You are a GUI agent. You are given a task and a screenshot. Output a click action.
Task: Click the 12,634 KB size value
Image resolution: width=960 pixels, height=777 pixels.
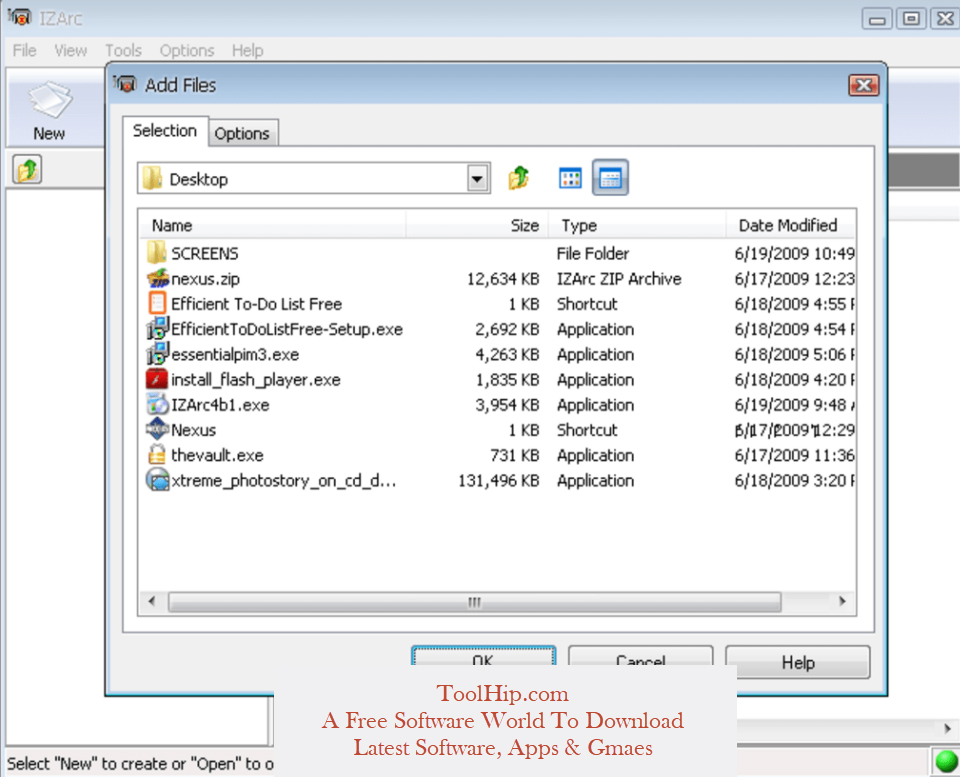[x=503, y=279]
